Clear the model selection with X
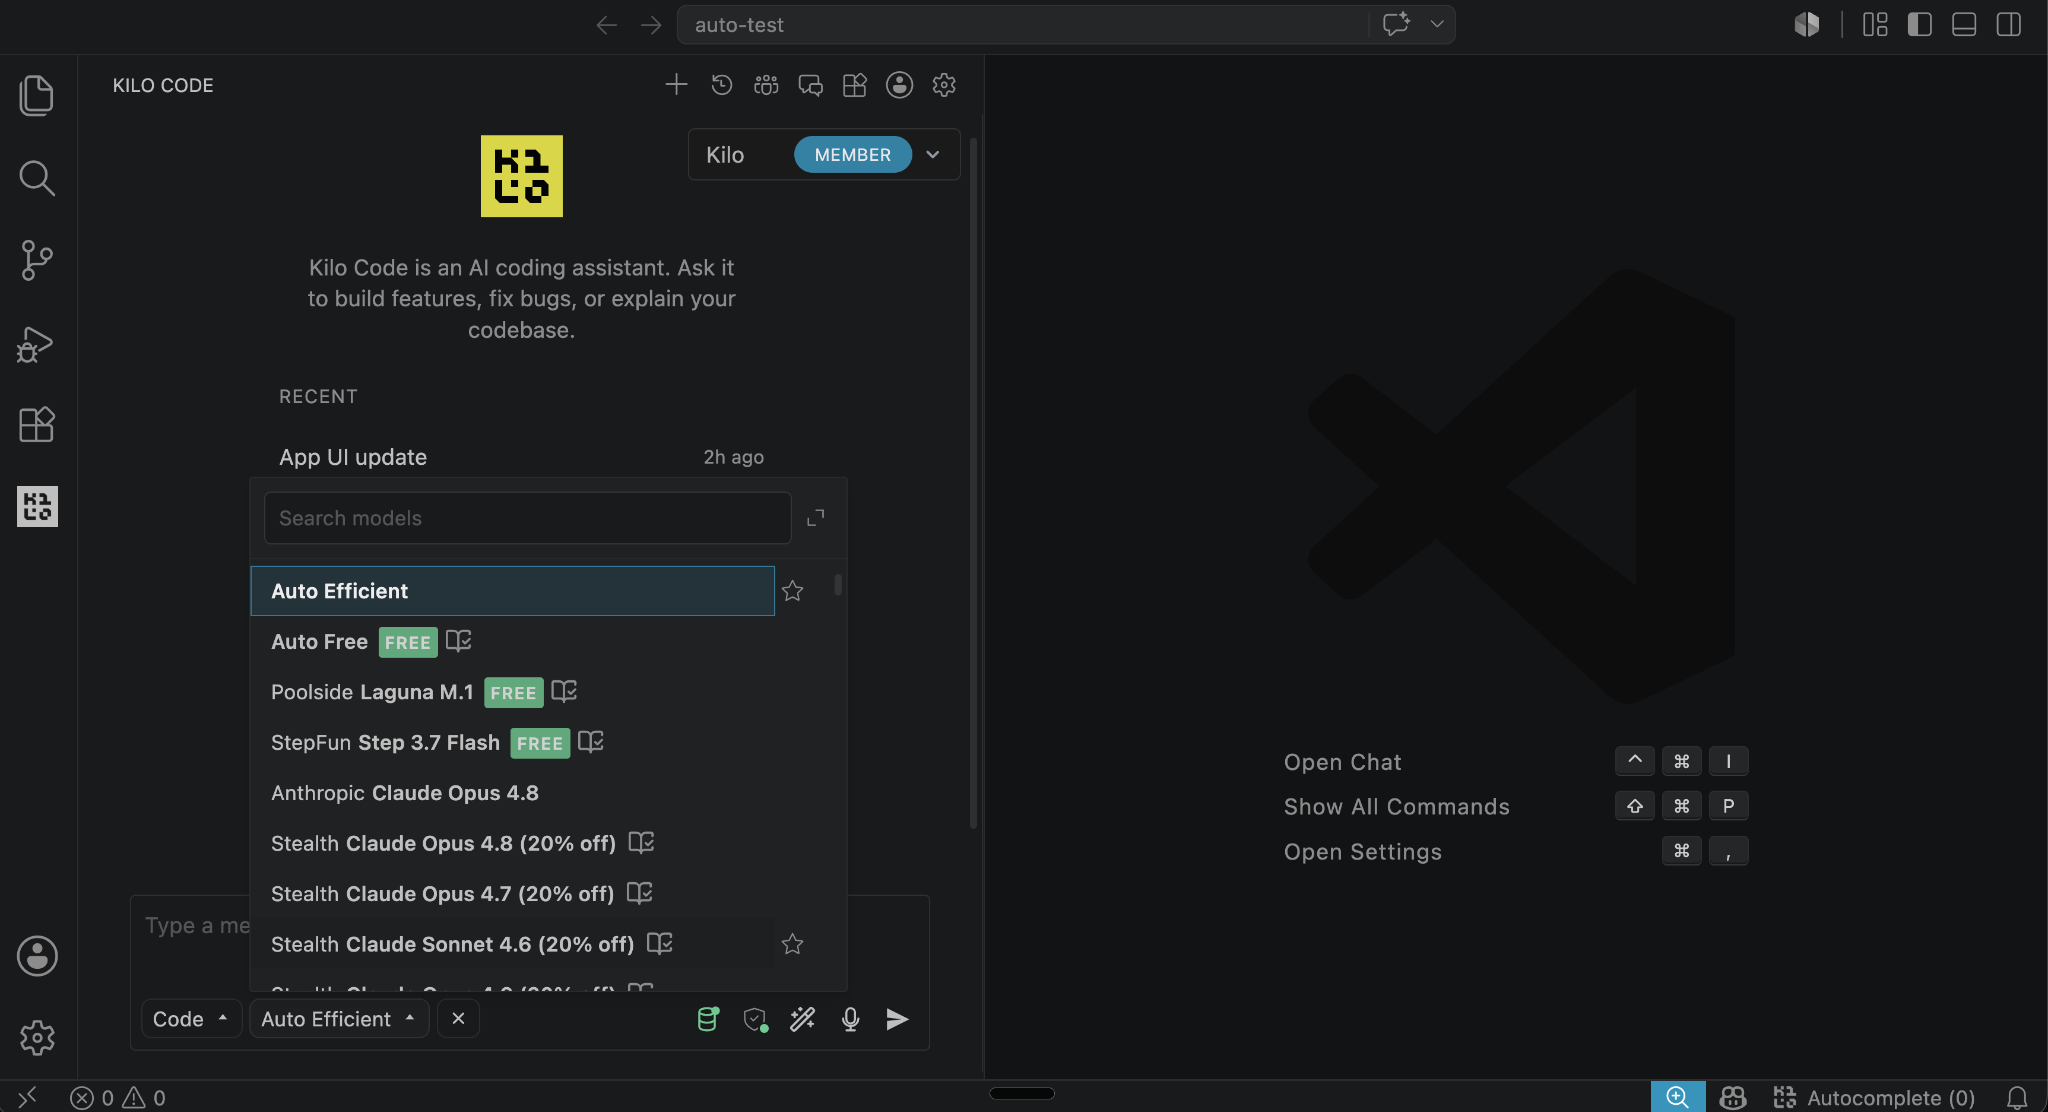 pos(459,1018)
